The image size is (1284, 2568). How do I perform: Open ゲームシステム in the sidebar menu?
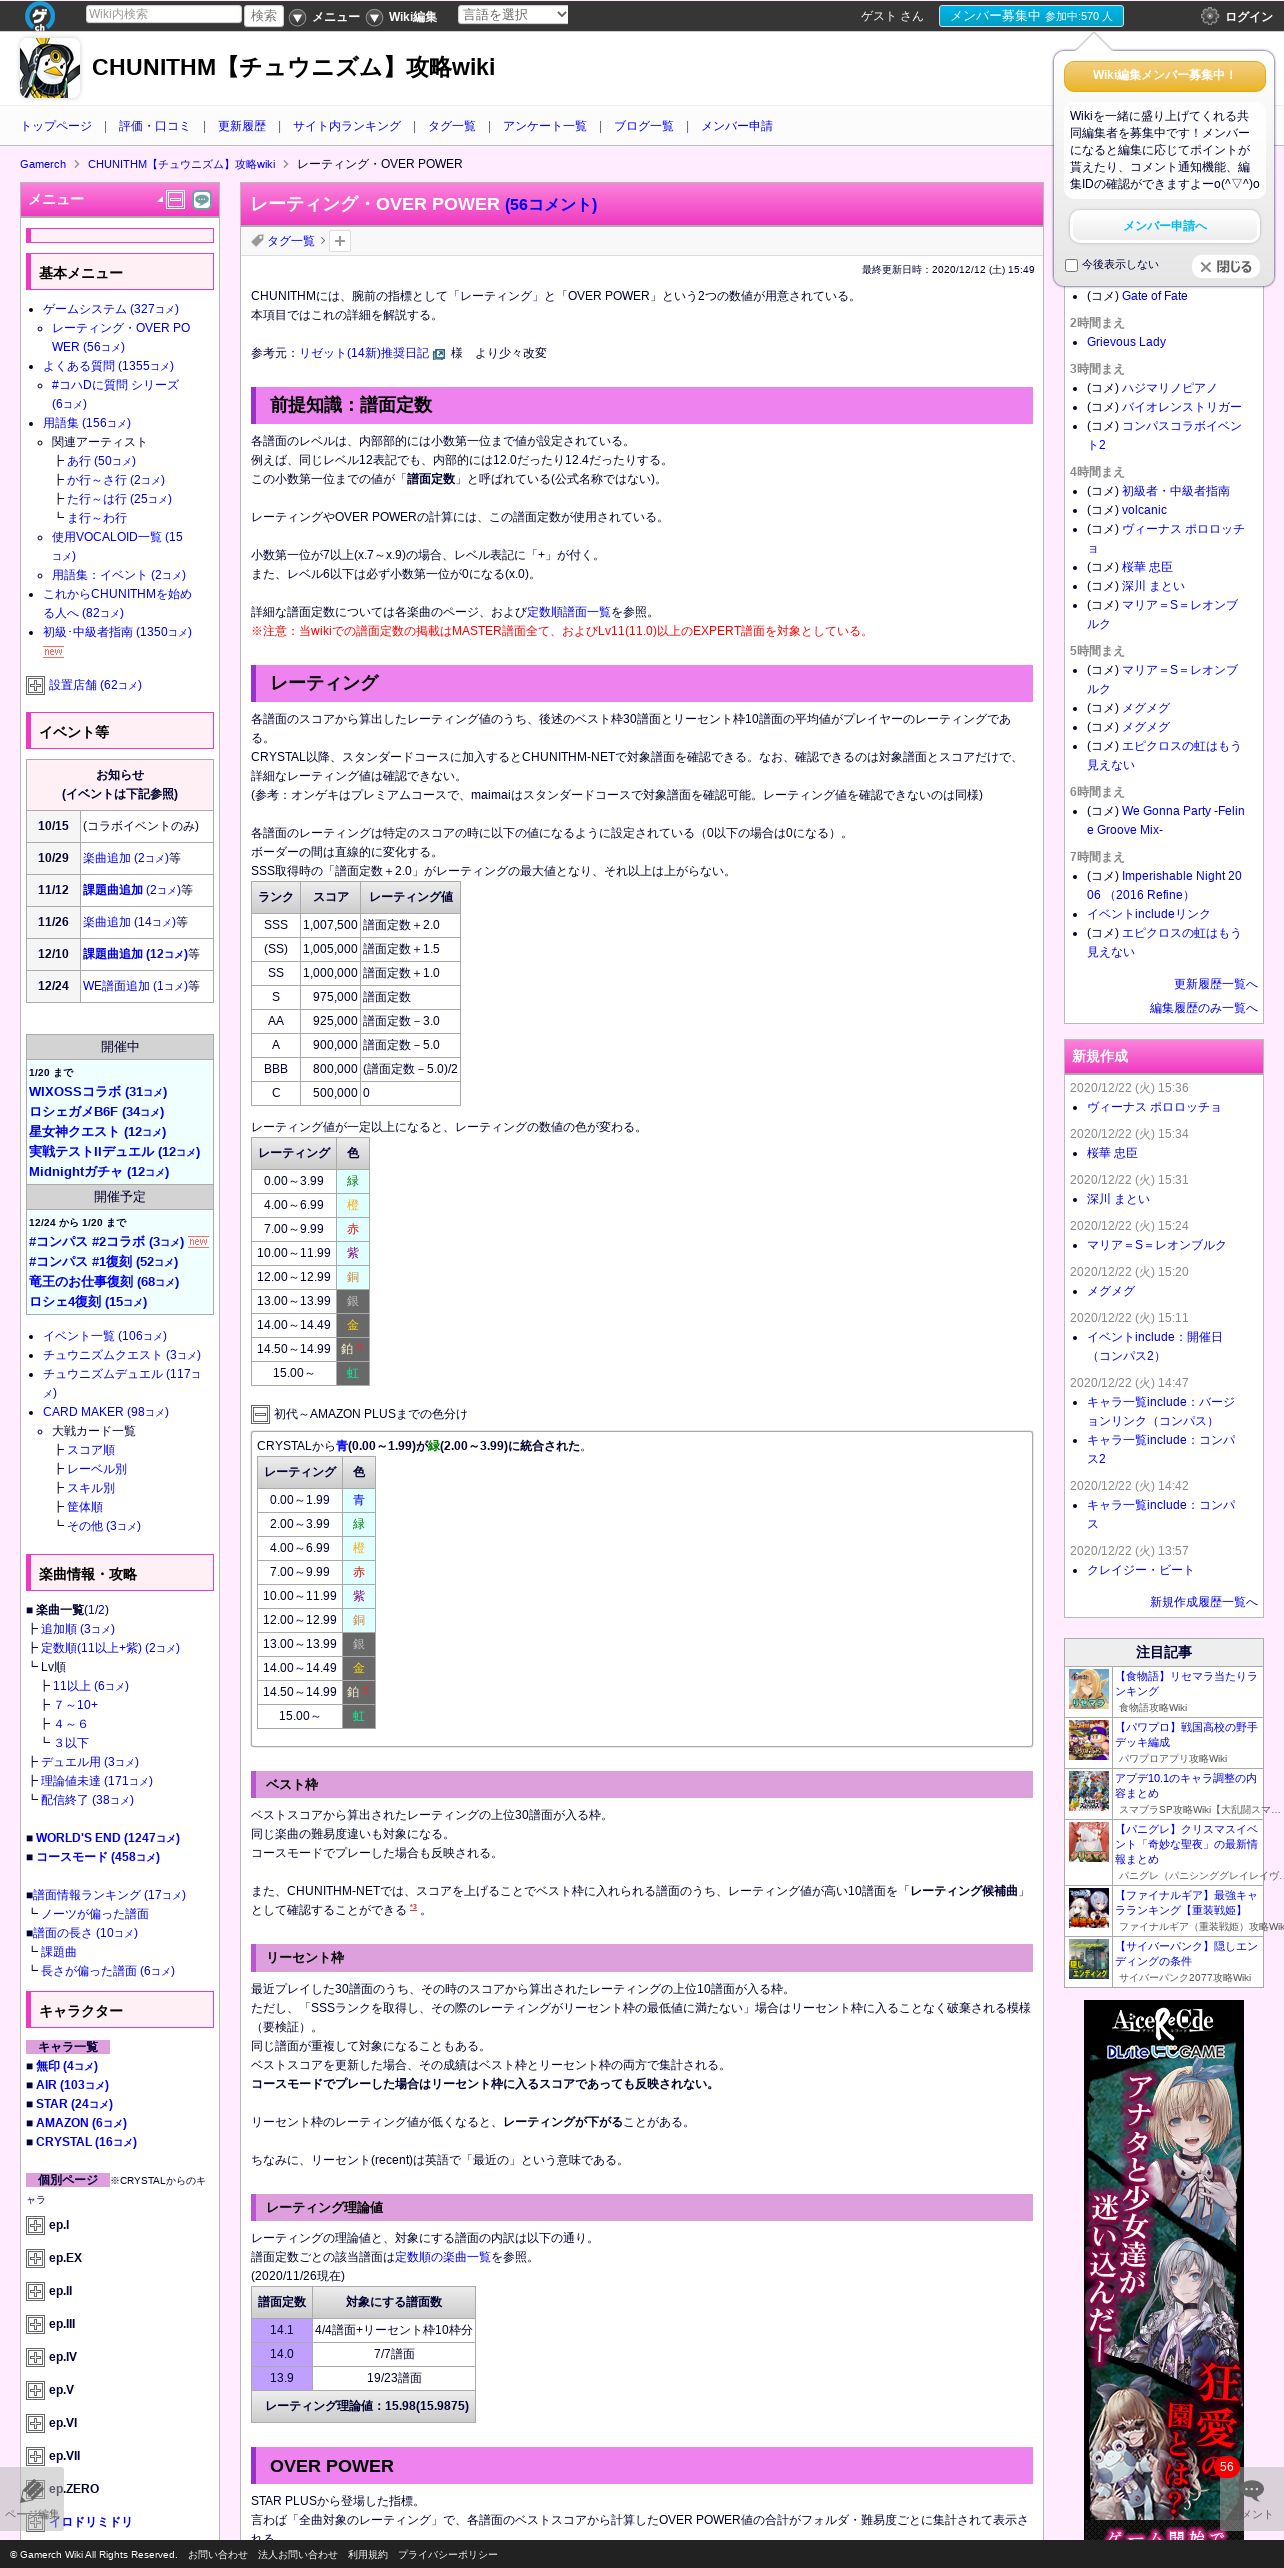[x=111, y=309]
